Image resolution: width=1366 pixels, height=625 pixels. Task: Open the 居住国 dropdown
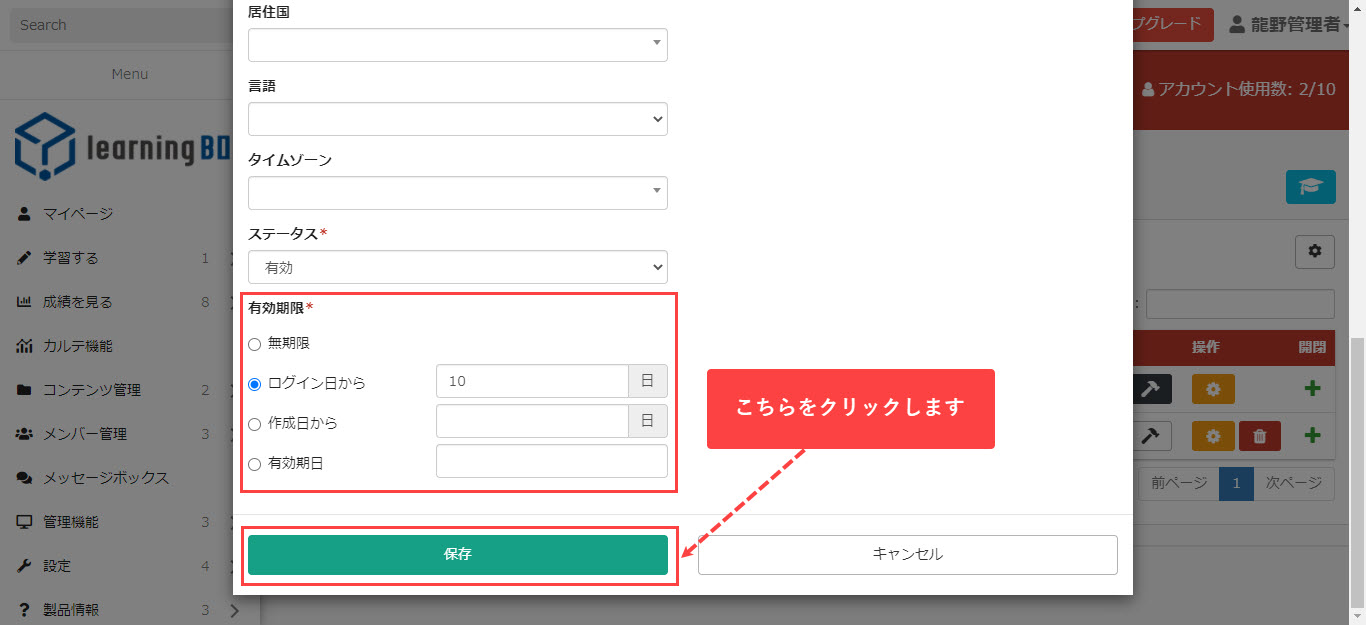point(457,45)
